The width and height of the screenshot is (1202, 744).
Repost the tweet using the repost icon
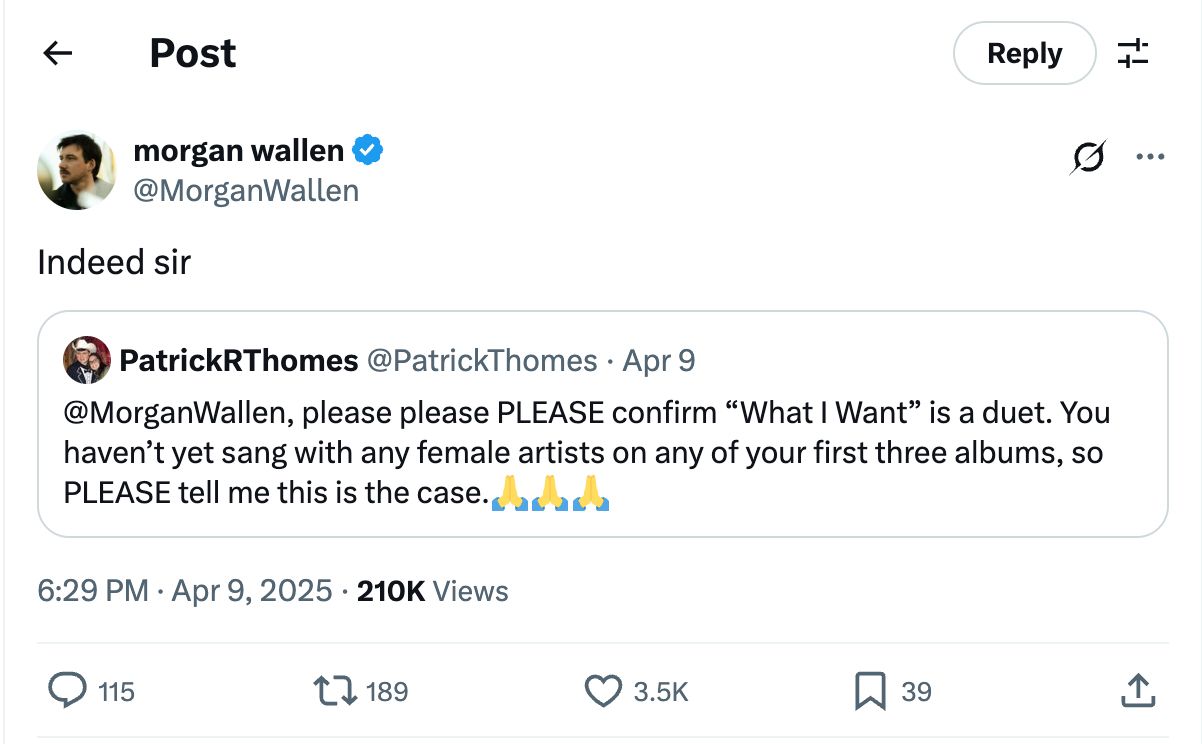pos(337,691)
